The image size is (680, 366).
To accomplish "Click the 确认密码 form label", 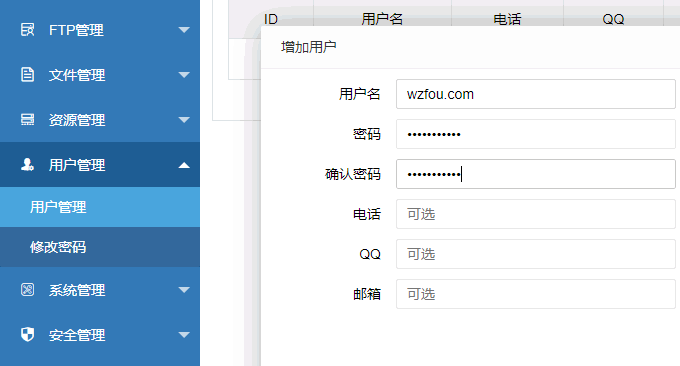I will (353, 174).
